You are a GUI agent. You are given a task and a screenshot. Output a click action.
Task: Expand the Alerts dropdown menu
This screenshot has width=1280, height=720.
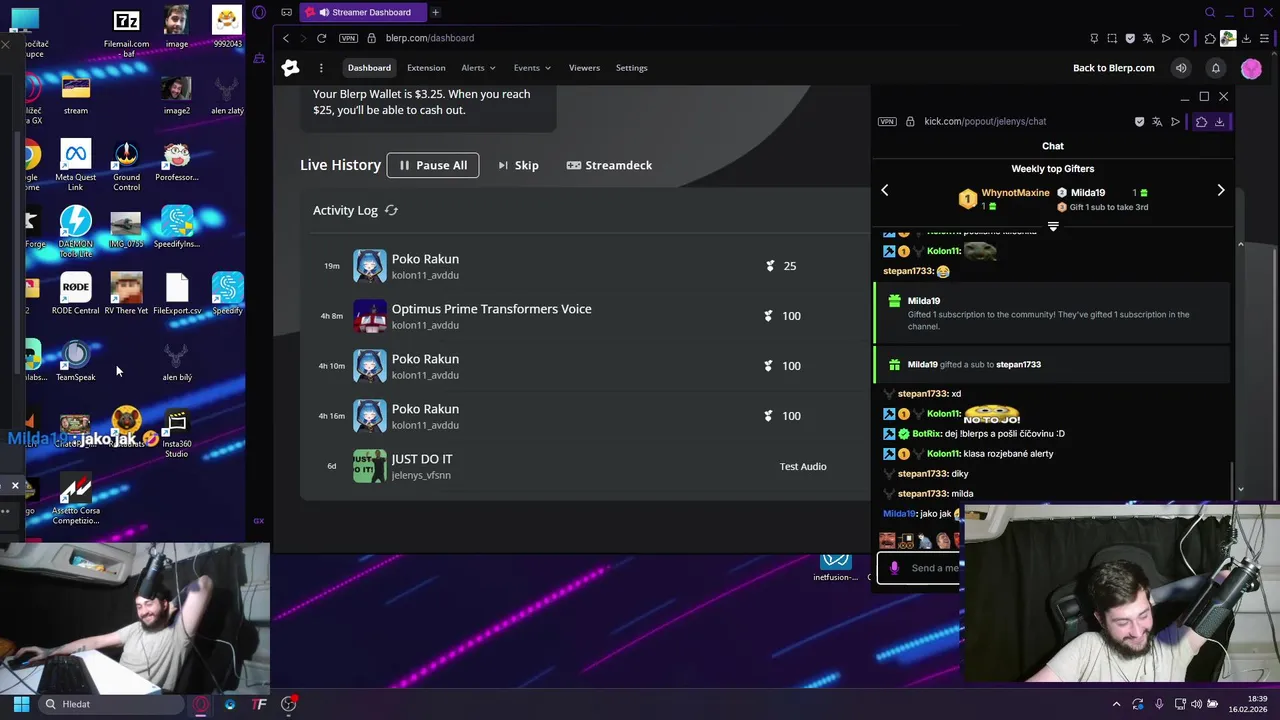point(478,68)
